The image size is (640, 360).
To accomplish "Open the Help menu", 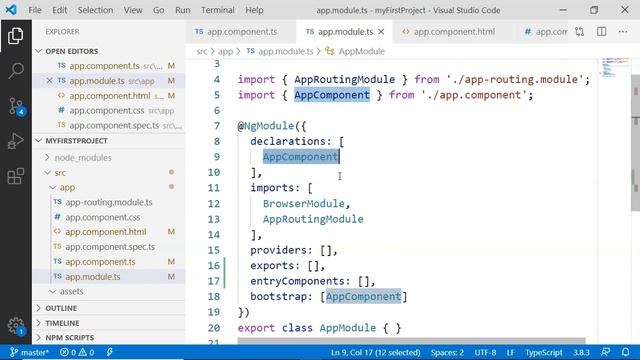I will tap(254, 10).
